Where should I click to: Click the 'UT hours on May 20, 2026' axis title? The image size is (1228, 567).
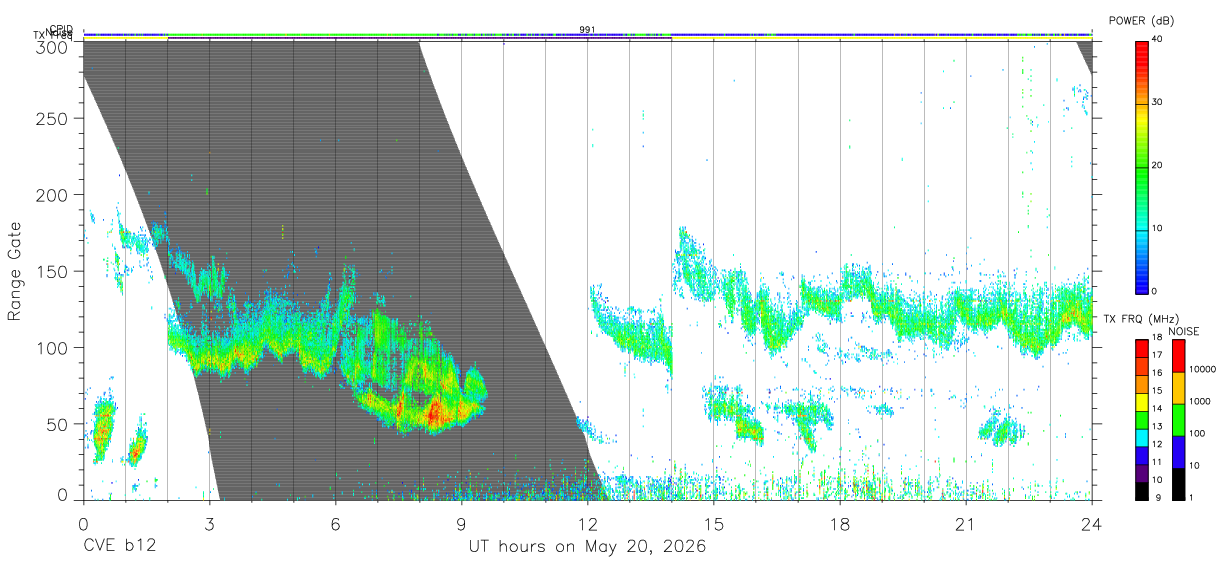click(x=587, y=547)
